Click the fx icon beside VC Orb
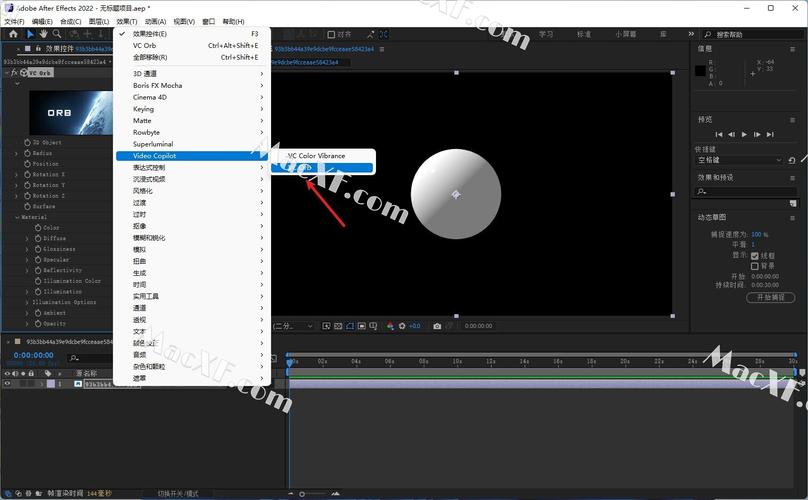The height and width of the screenshot is (500, 808). click(x=14, y=73)
